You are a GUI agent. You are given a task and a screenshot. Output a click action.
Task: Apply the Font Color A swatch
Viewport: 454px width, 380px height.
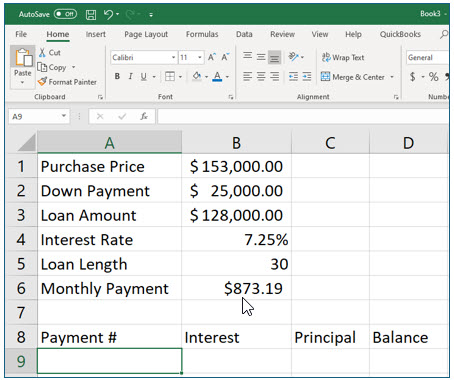click(217, 77)
